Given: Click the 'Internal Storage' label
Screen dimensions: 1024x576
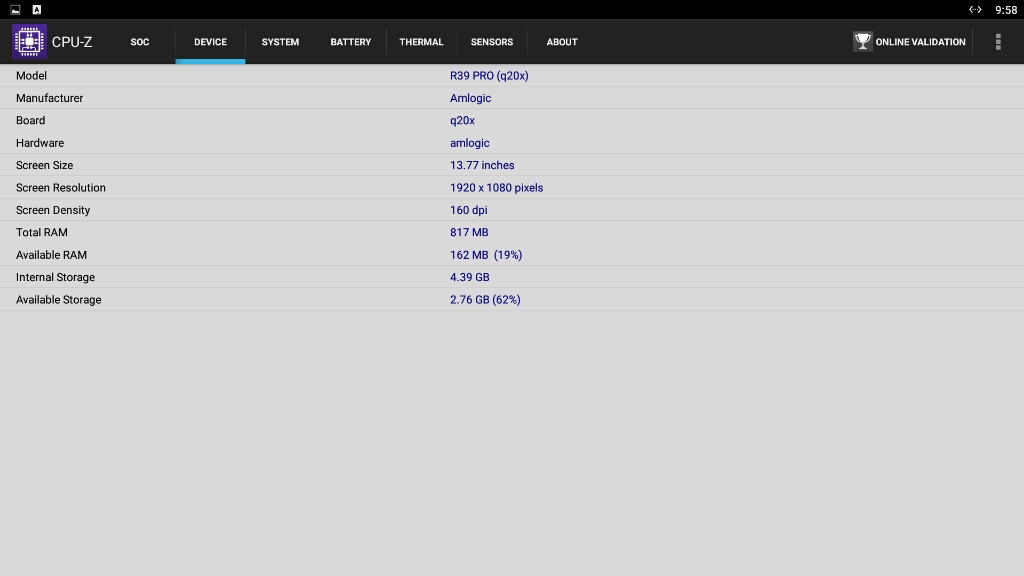Looking at the screenshot, I should (x=56, y=278).
